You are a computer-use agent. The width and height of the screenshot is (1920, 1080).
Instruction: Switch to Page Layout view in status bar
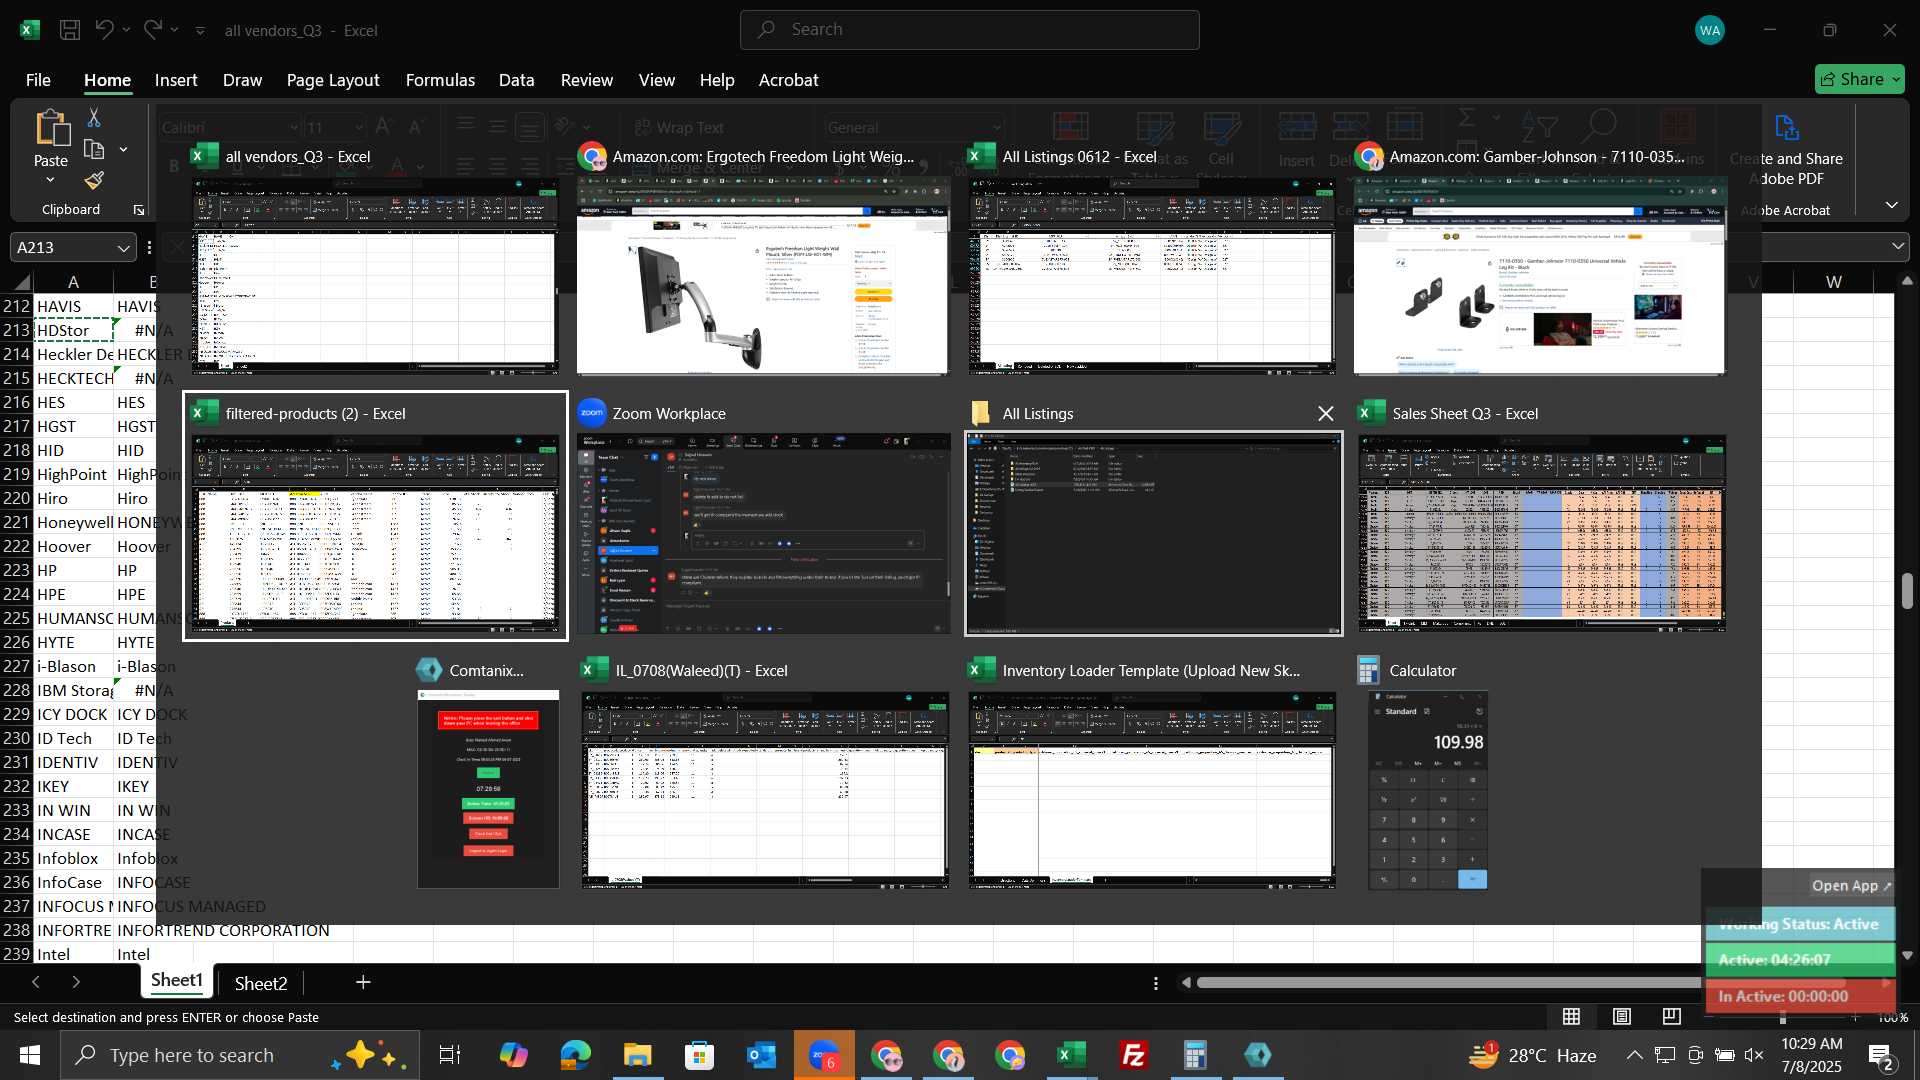1622,1017
